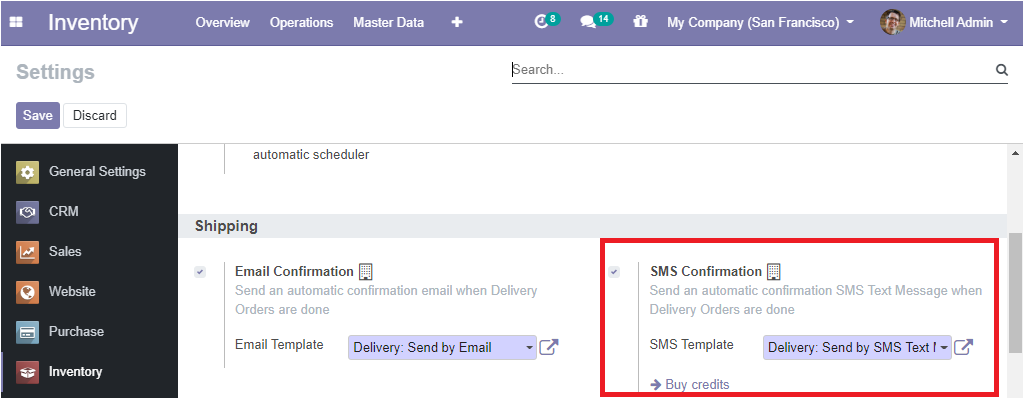Click the search magnifier icon

point(1001,70)
